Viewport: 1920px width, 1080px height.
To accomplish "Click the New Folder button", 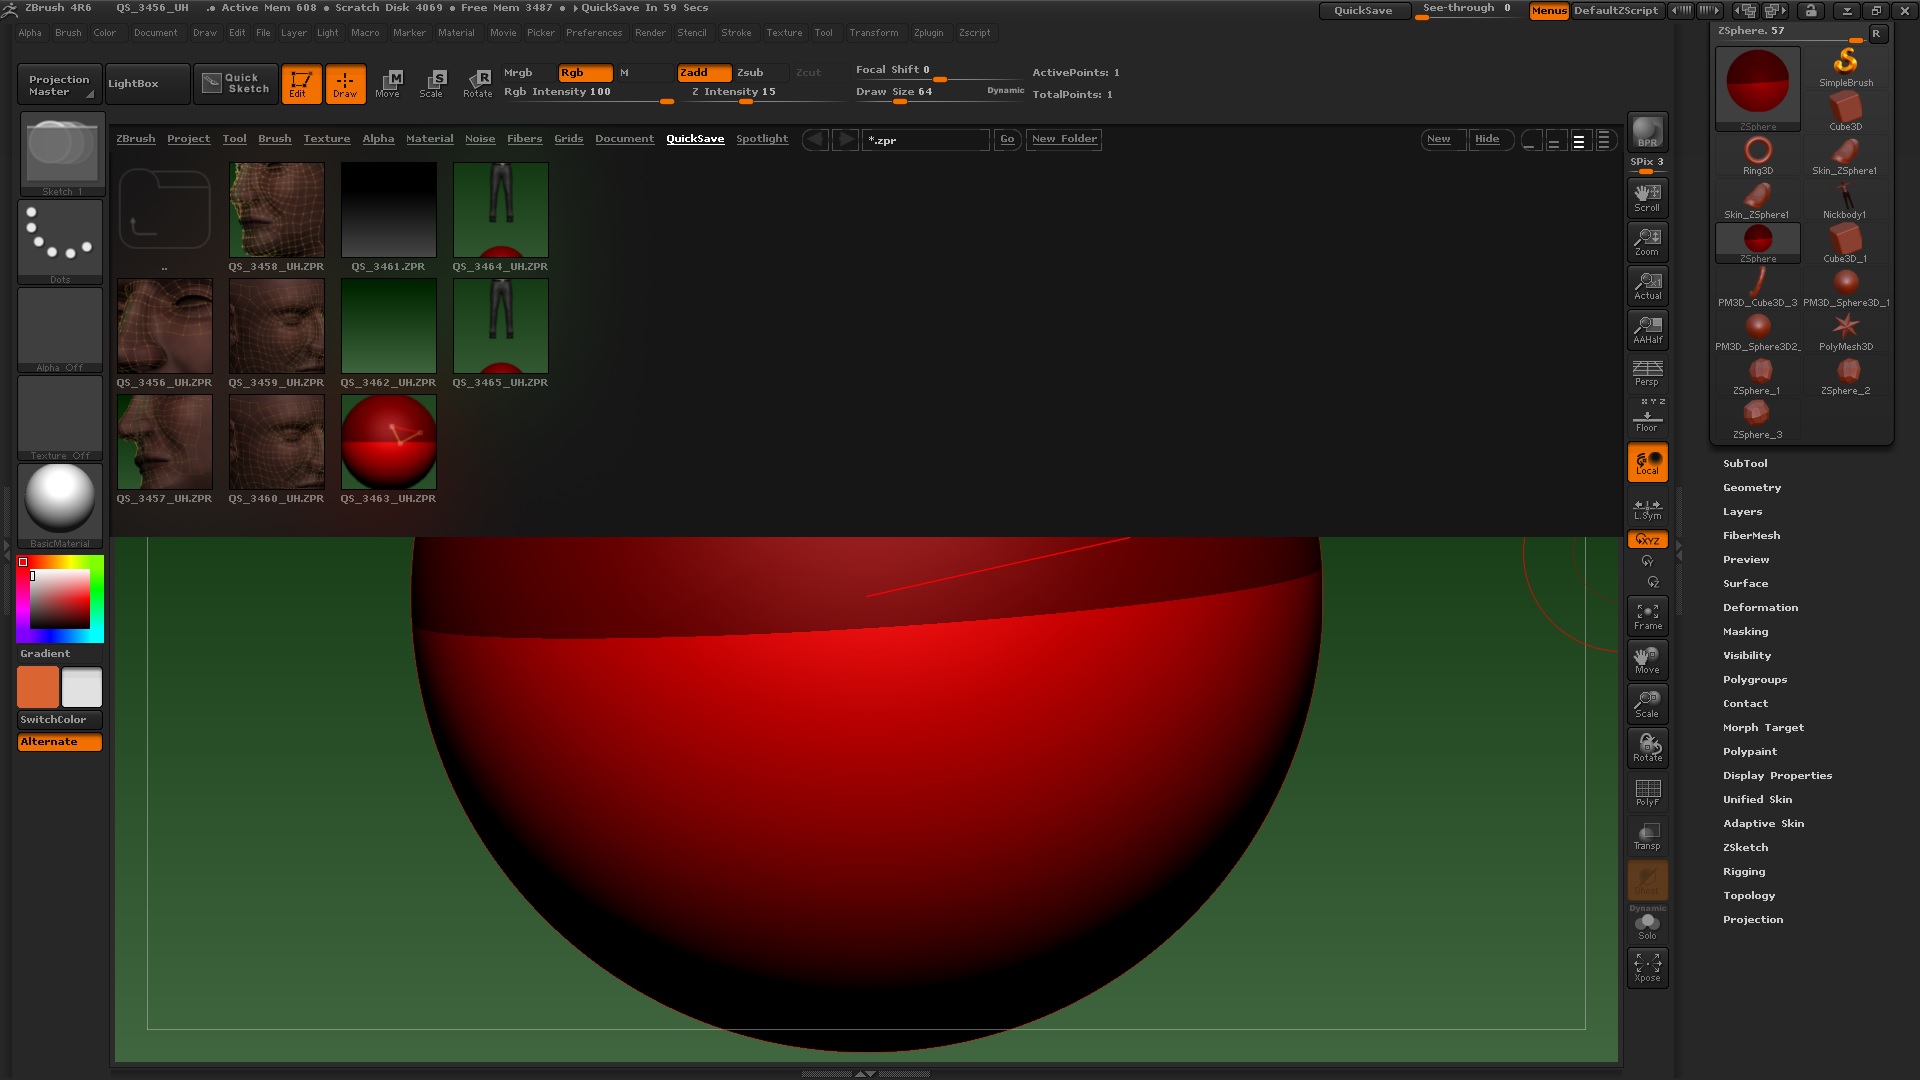I will pos(1063,139).
